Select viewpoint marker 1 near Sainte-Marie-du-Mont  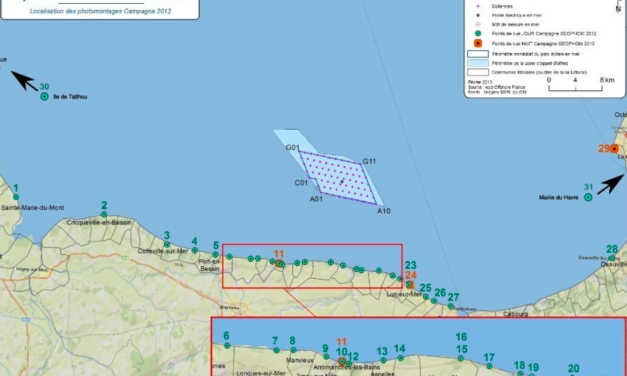(16, 197)
